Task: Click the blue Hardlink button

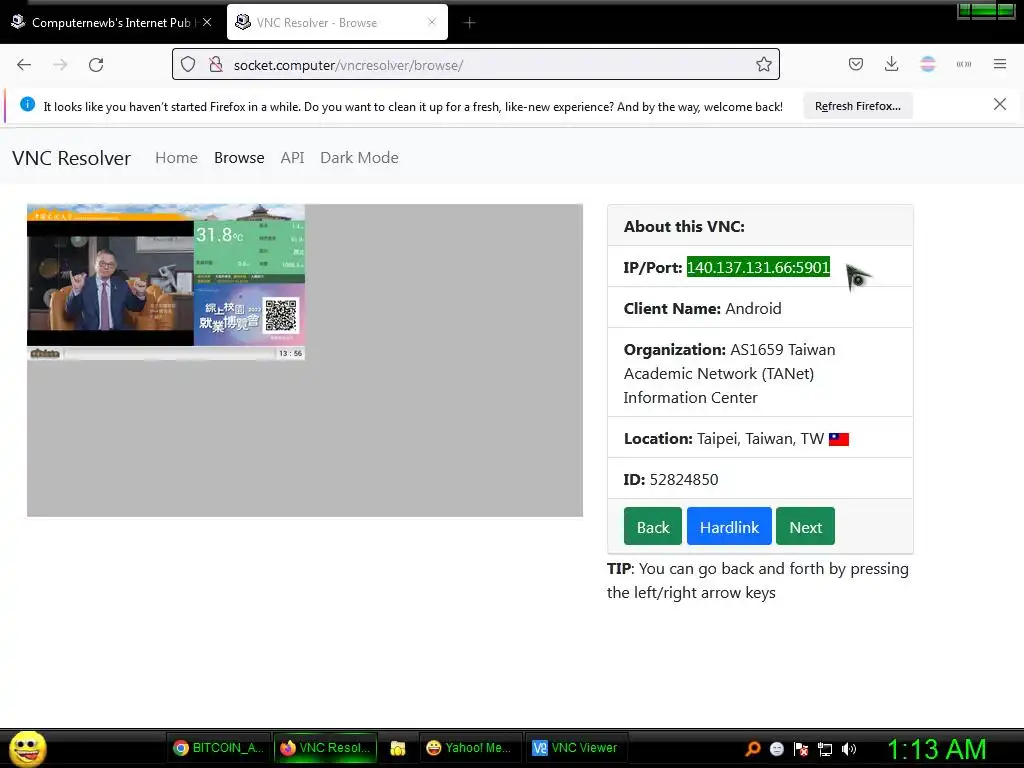Action: click(729, 526)
